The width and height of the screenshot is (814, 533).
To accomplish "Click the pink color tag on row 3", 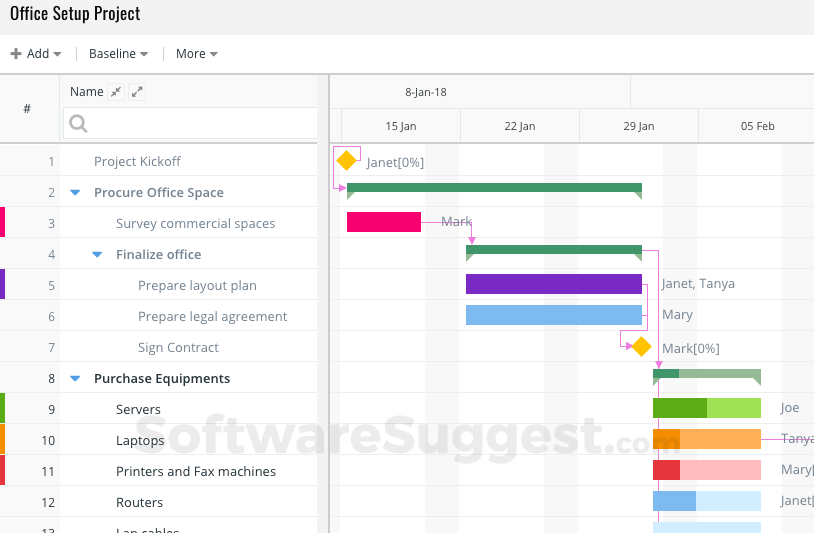I will pyautogui.click(x=3, y=222).
